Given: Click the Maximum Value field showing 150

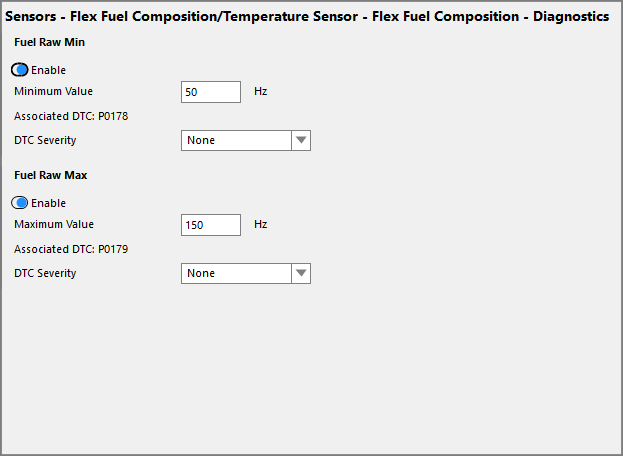Looking at the screenshot, I should tap(210, 225).
